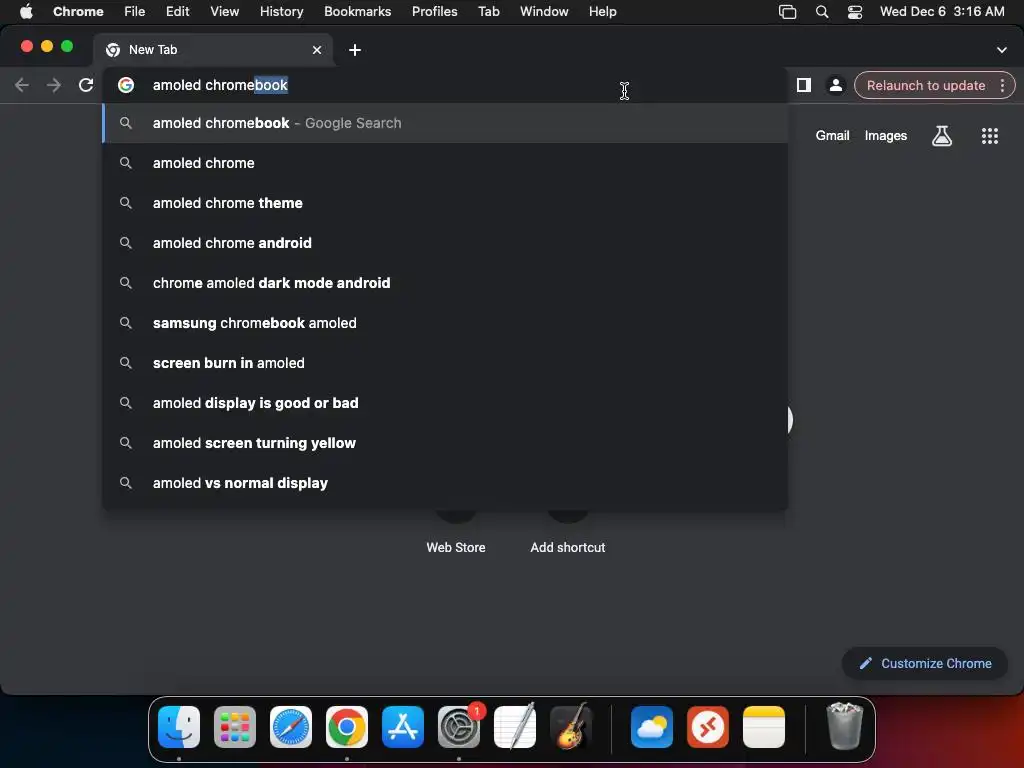1024x768 pixels.
Task: Open the Edit menu
Action: pos(178,12)
